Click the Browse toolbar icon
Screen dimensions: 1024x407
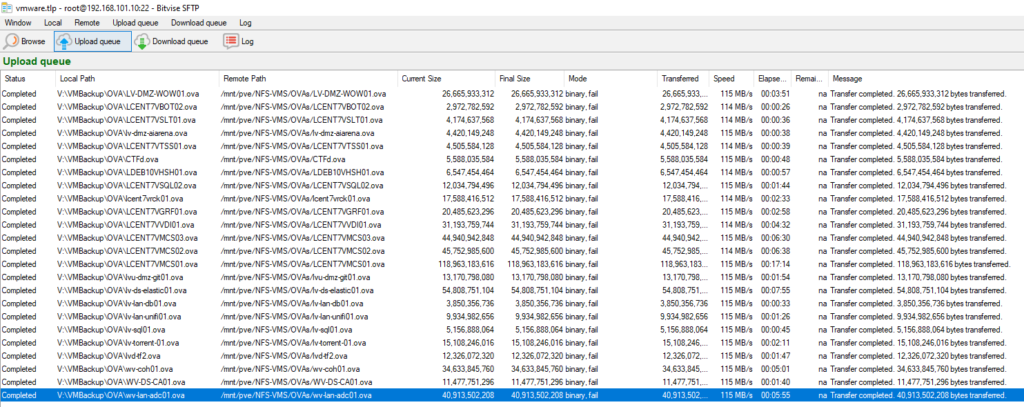coord(11,41)
